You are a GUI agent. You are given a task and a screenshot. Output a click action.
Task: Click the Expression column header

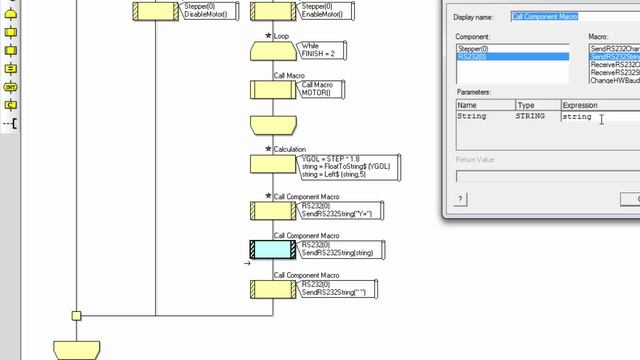600,105
